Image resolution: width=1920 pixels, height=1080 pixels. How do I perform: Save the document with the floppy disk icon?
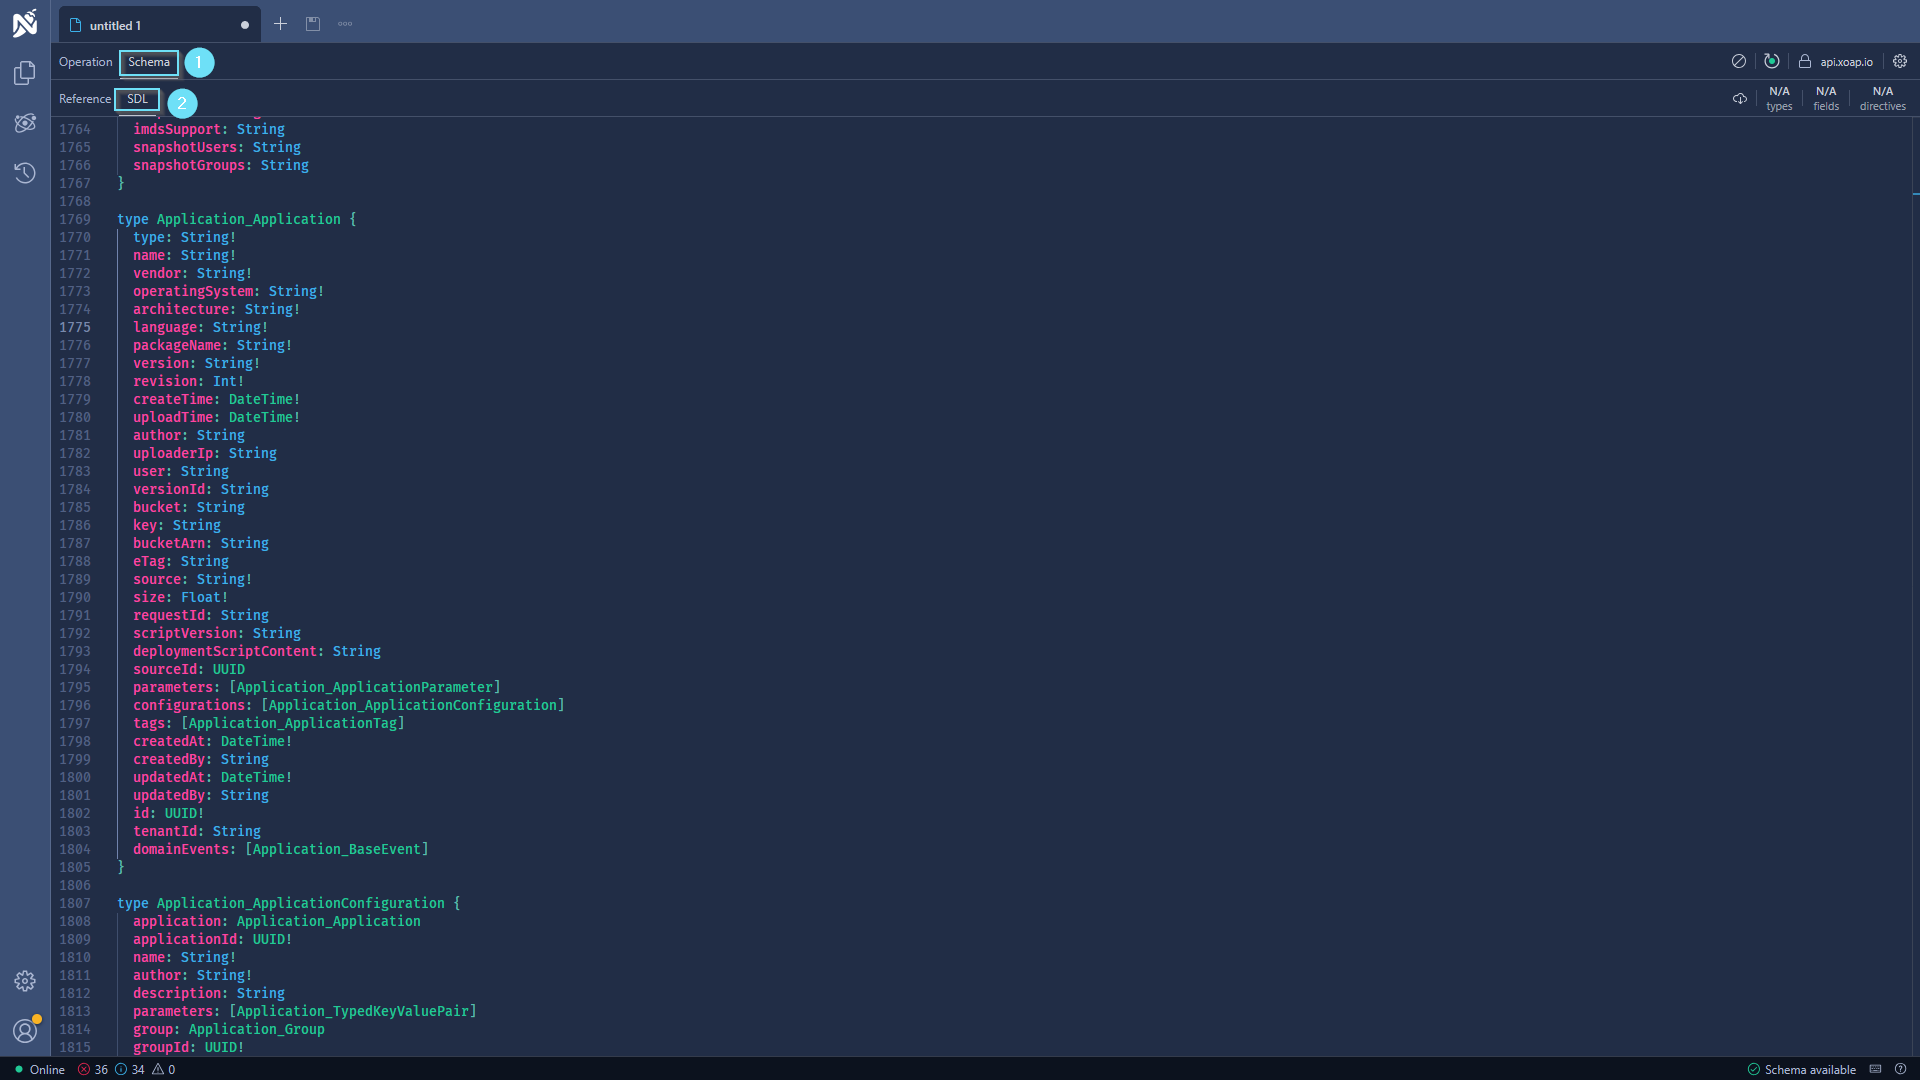tap(313, 23)
